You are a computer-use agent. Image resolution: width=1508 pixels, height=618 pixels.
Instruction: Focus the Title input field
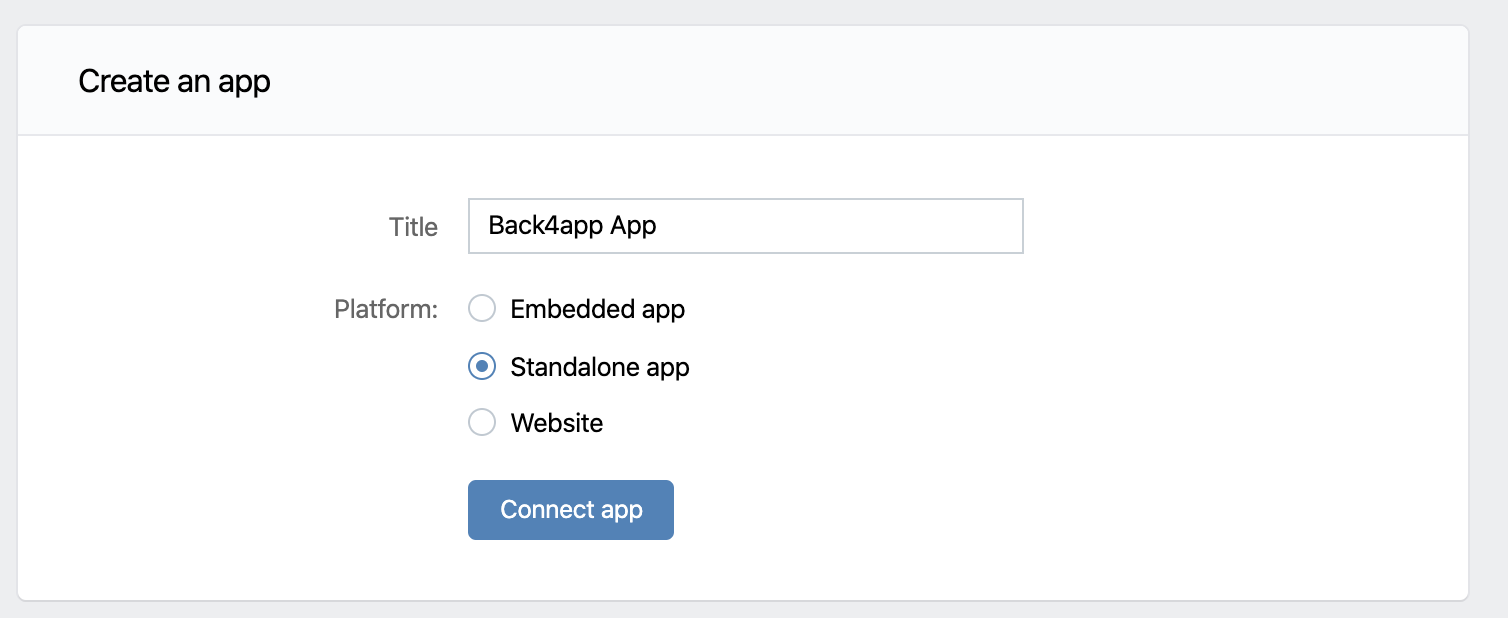(746, 226)
